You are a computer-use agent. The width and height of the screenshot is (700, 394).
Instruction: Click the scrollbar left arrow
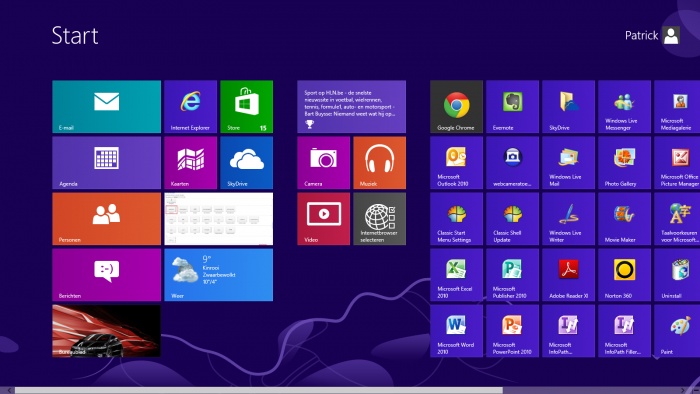(x=8, y=390)
